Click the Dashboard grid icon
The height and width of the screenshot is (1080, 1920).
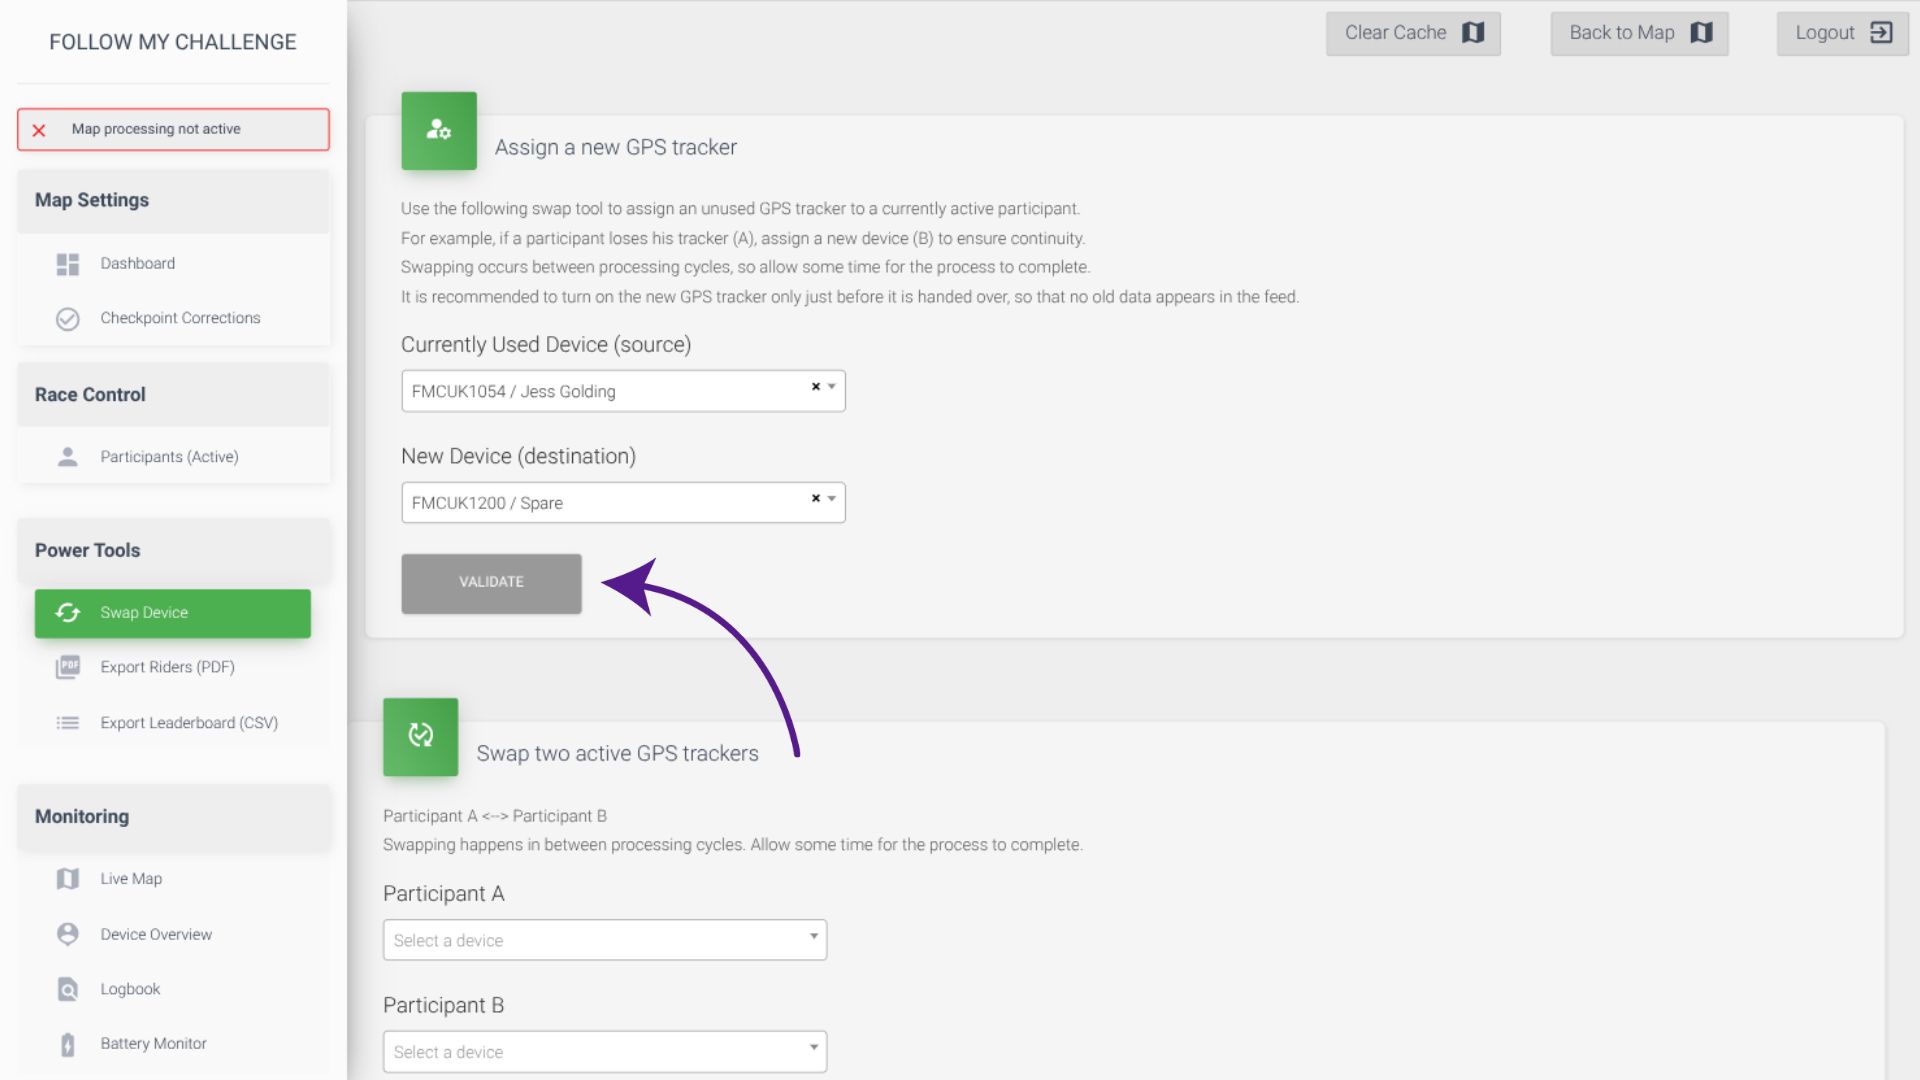point(67,264)
